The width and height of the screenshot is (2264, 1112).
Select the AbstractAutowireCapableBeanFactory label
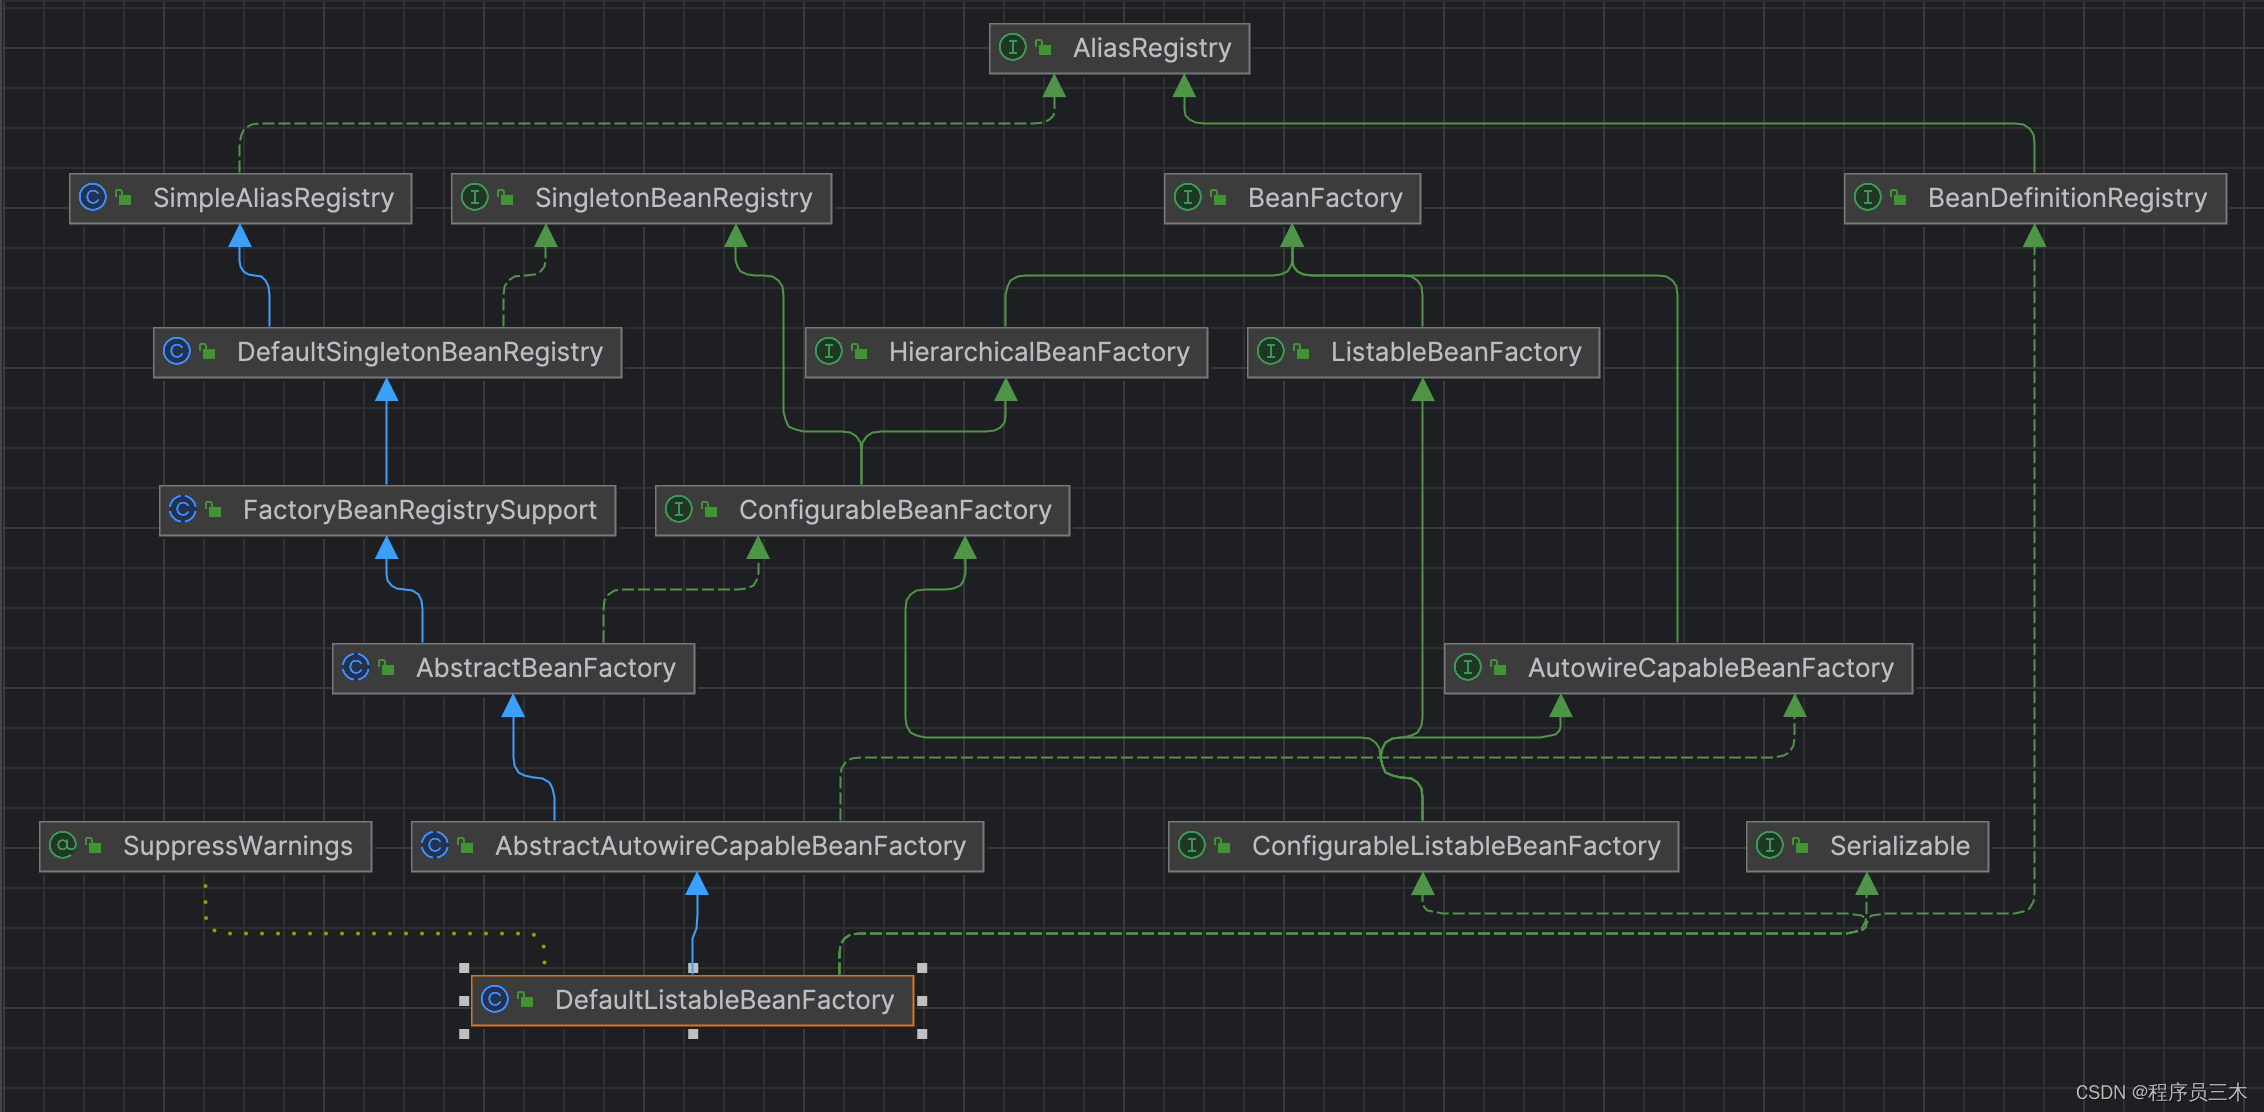(730, 846)
